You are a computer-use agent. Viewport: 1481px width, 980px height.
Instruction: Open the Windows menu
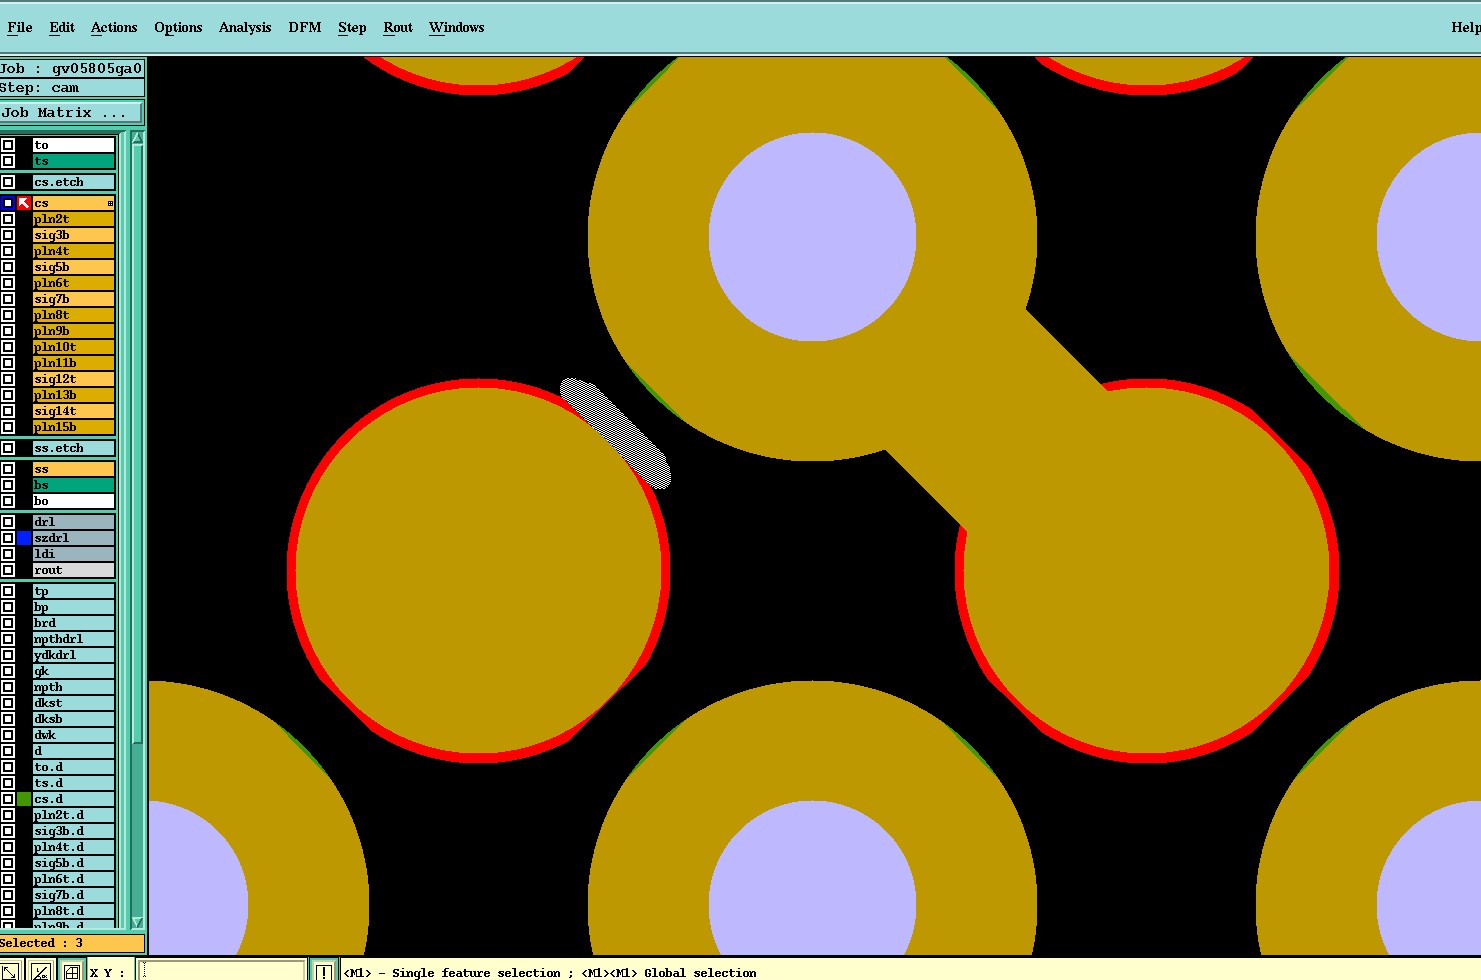457,27
